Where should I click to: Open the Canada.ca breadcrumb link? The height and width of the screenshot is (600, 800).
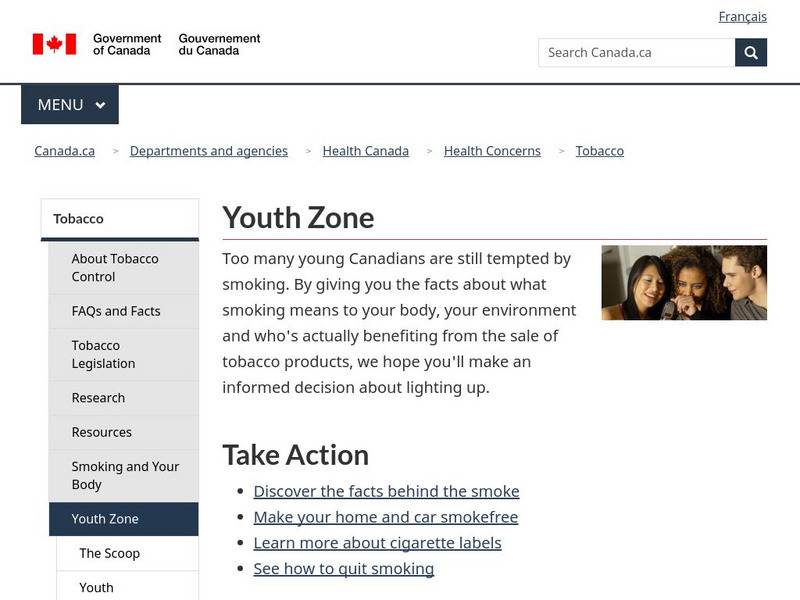click(x=65, y=151)
